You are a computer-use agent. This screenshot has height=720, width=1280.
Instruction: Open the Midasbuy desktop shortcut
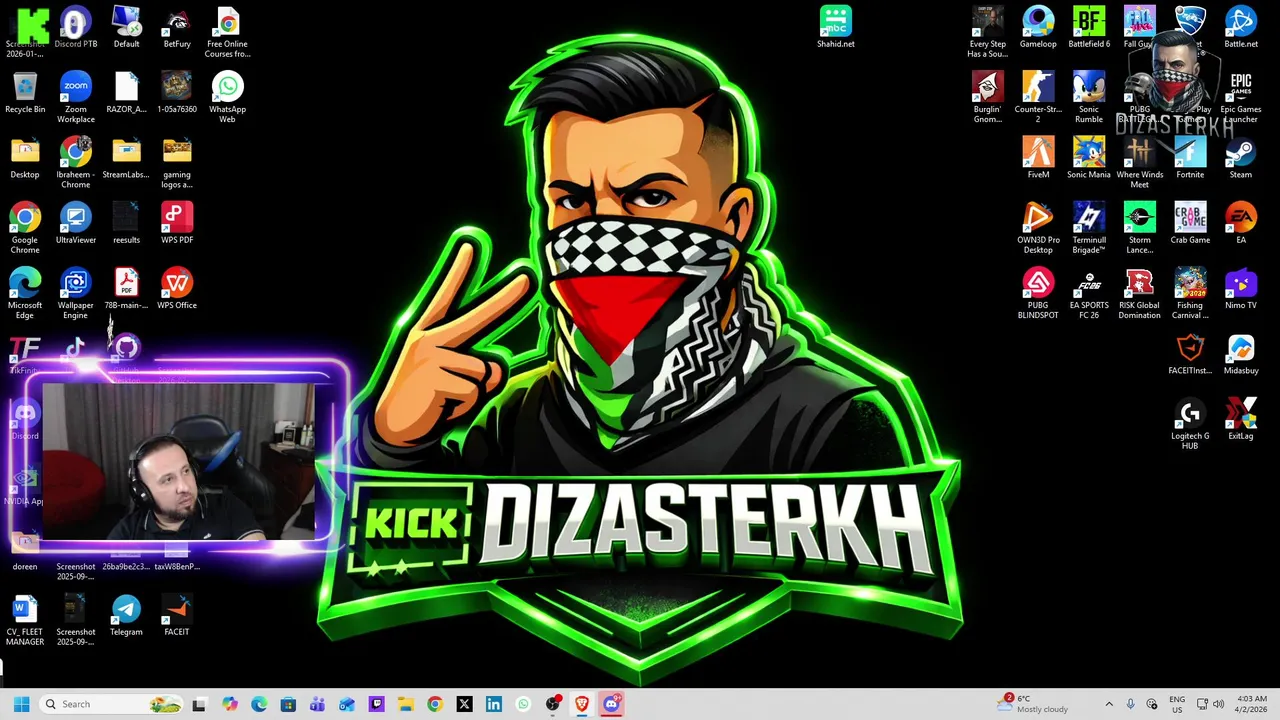[1240, 354]
